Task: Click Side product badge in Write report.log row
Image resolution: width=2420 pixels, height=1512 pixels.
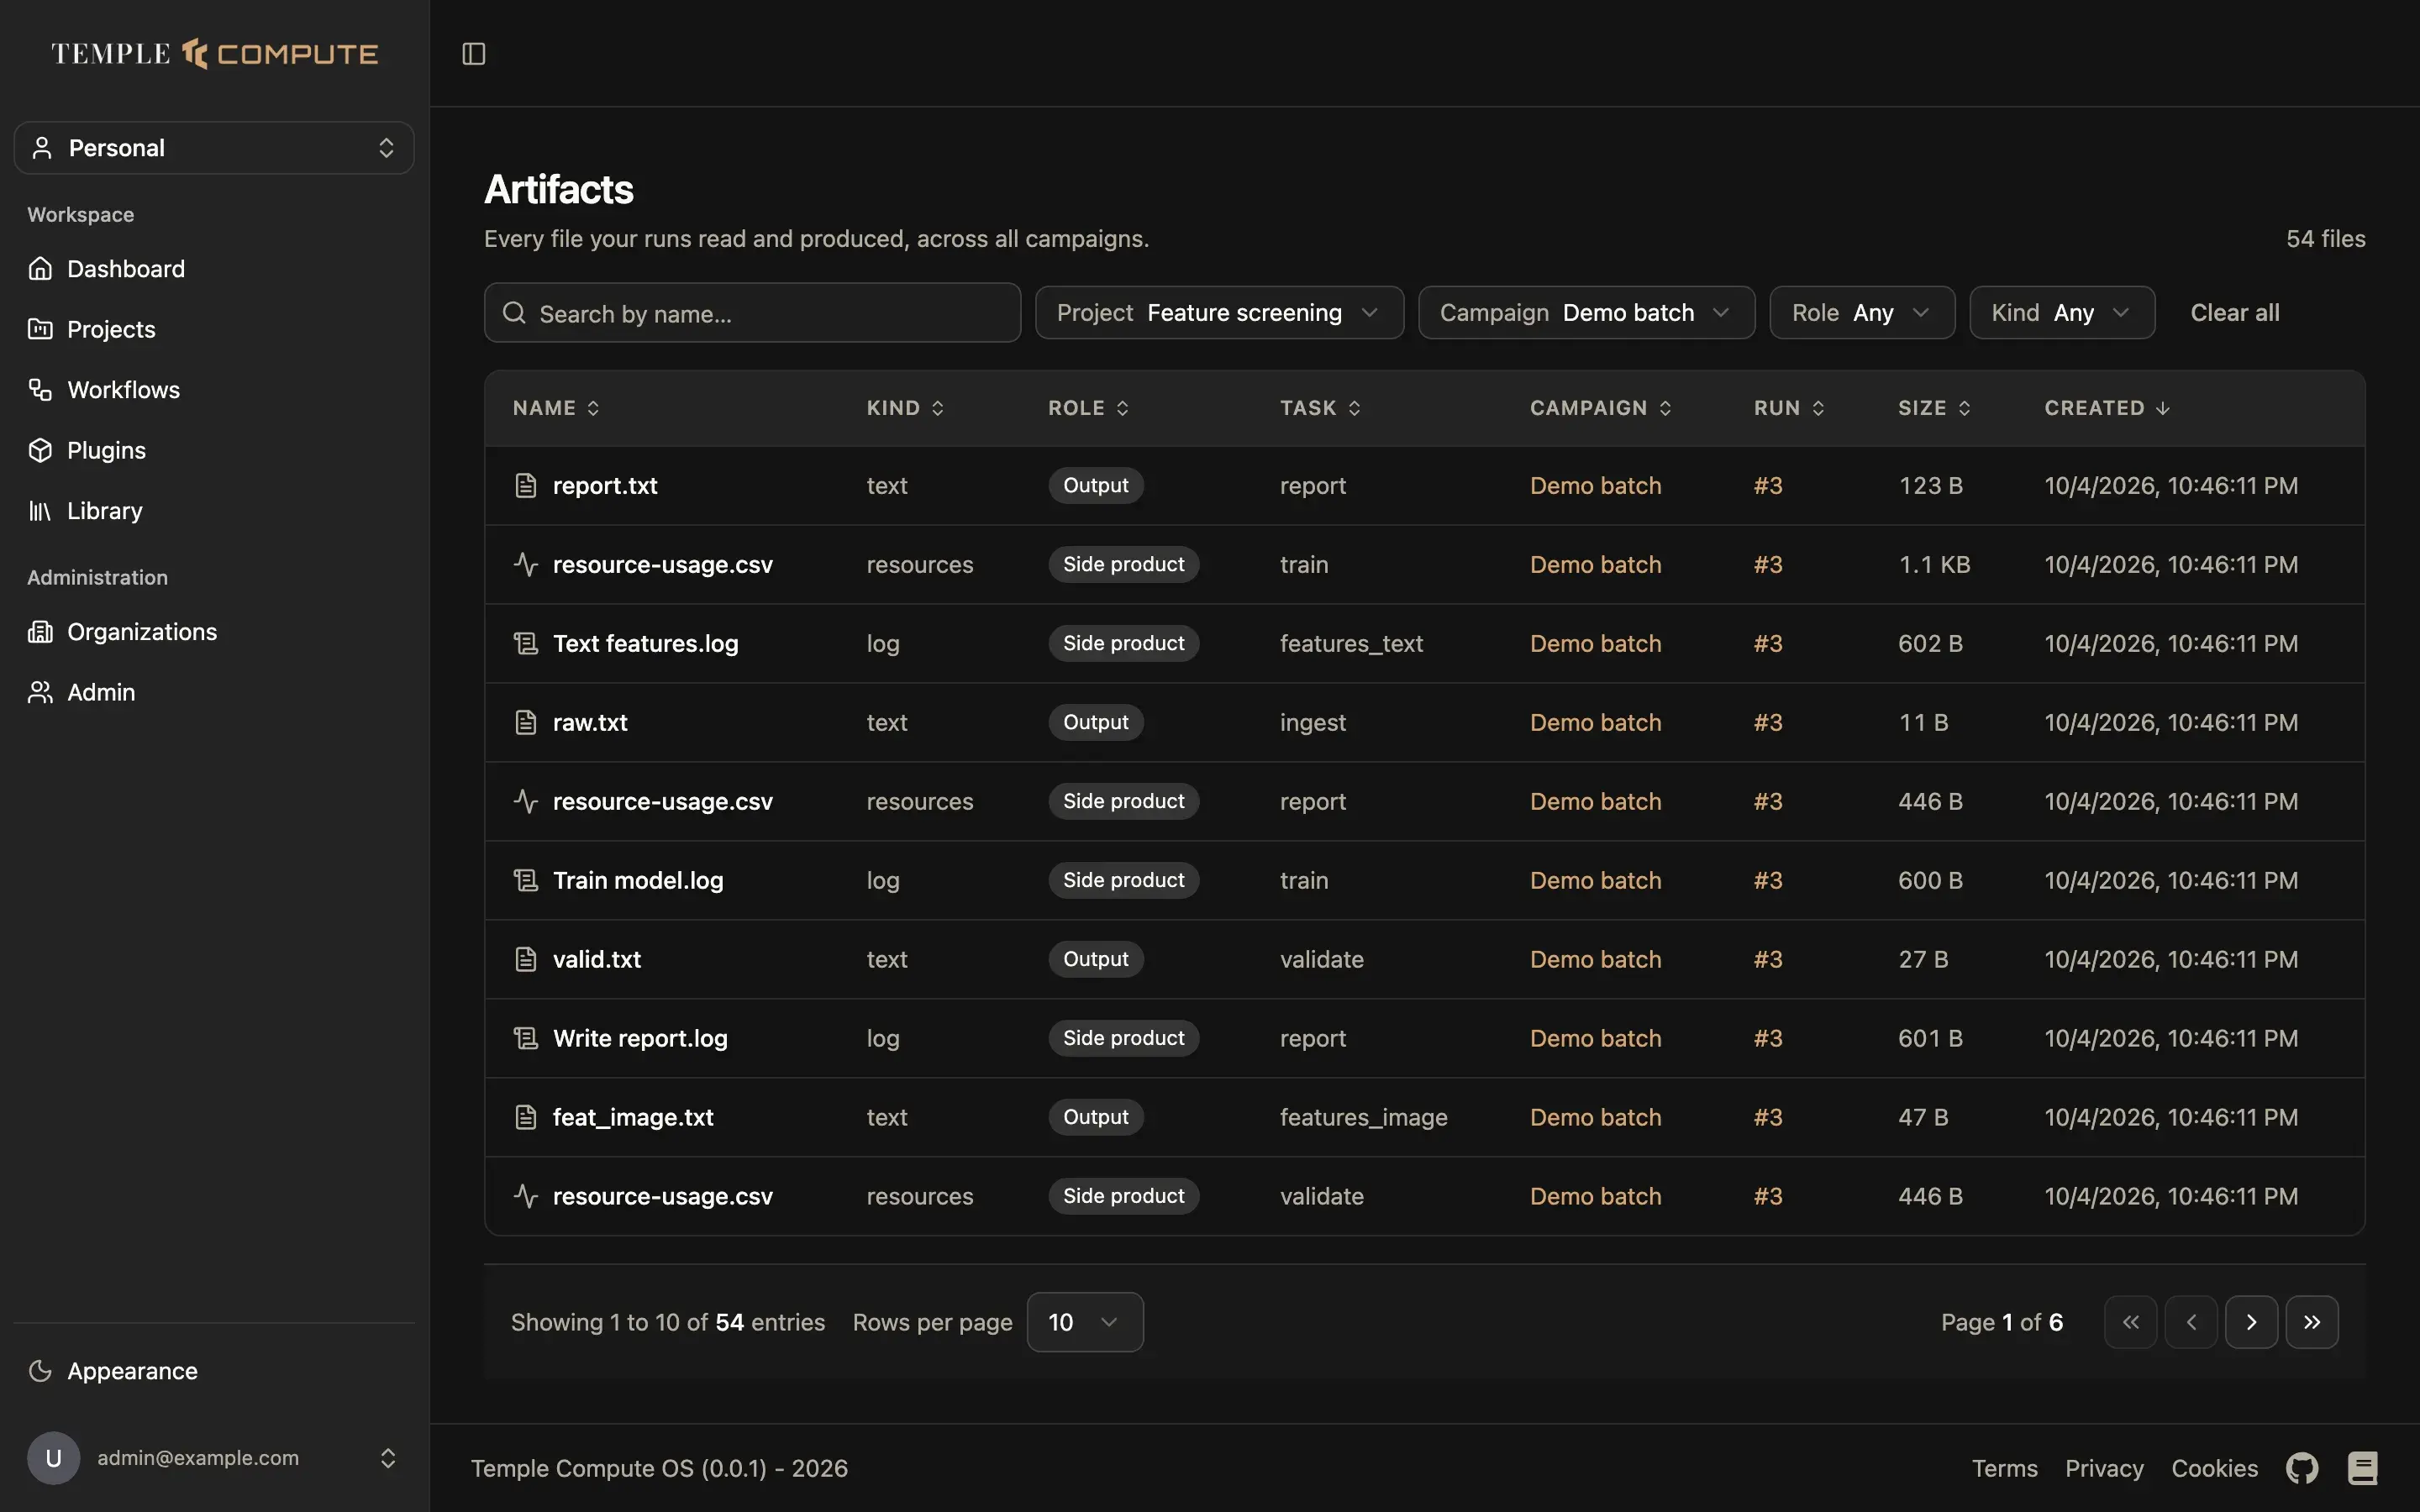Action: pos(1123,1038)
